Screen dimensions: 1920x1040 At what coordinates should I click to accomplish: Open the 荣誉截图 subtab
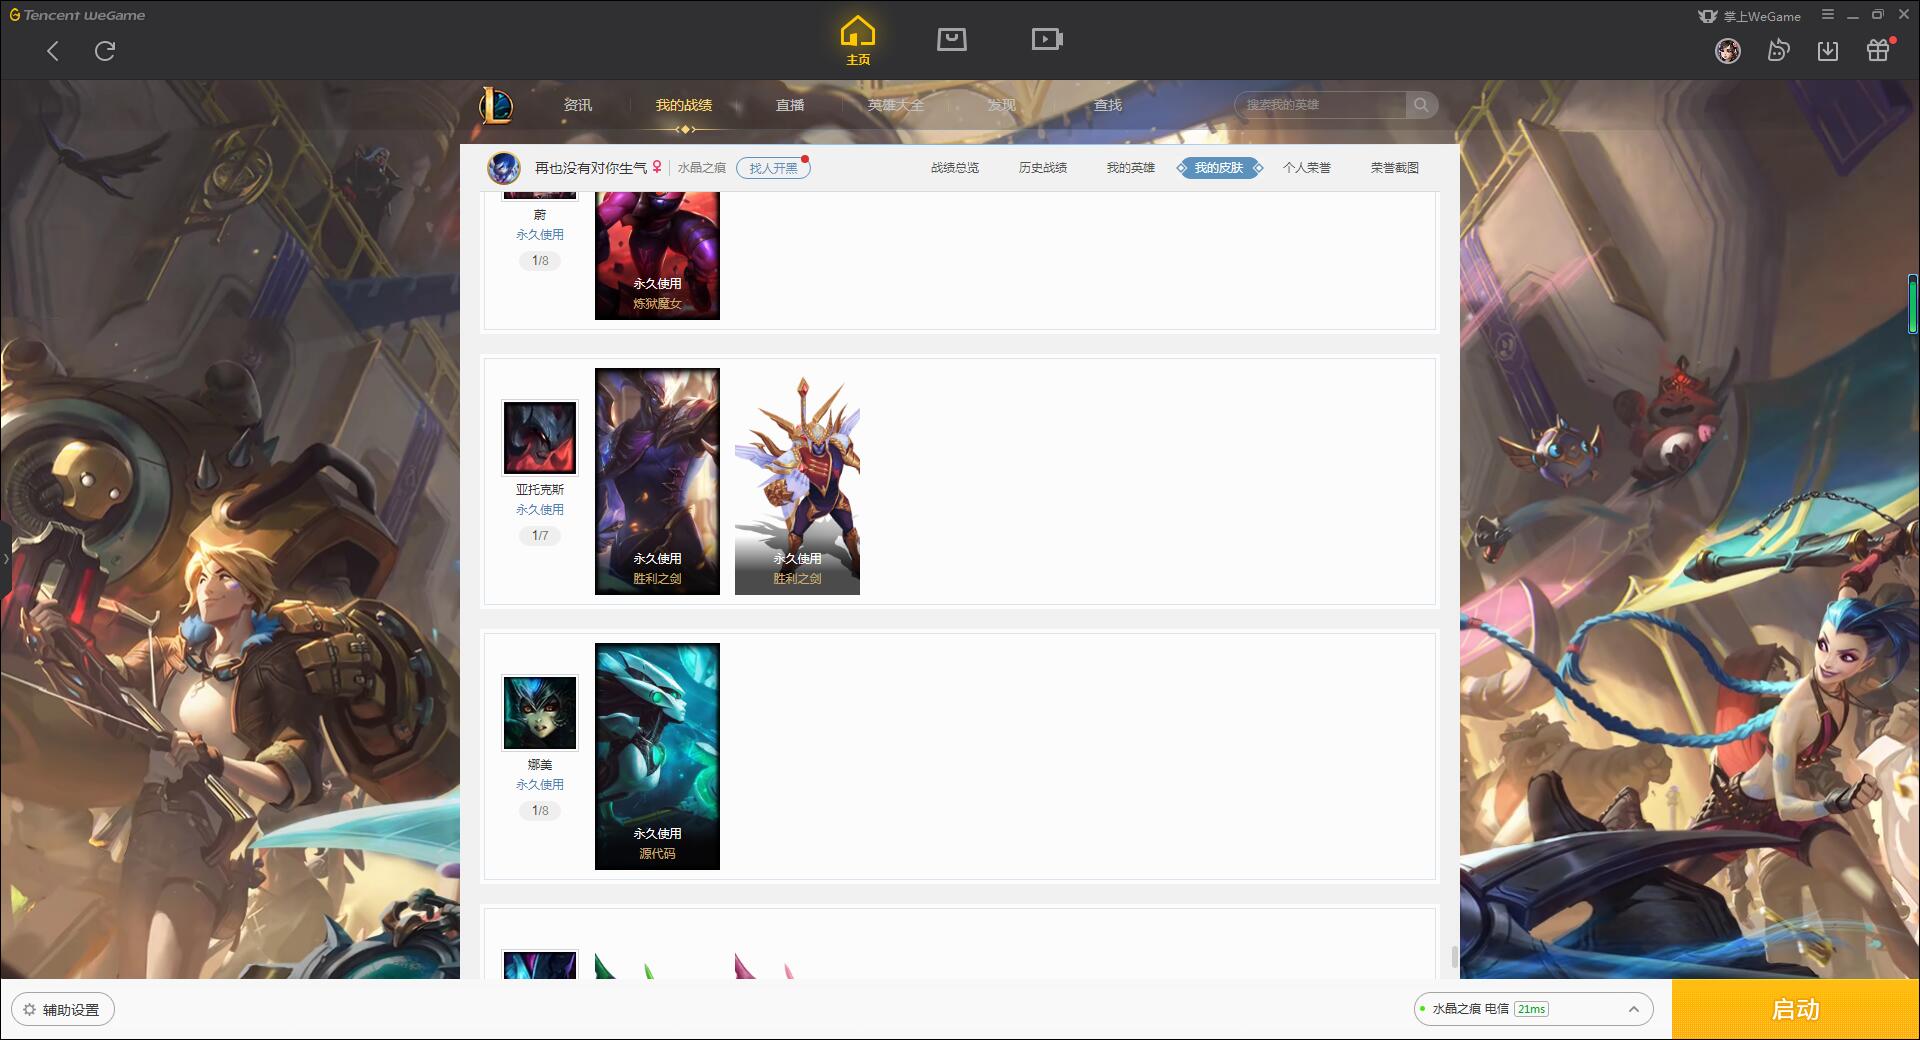[1395, 168]
